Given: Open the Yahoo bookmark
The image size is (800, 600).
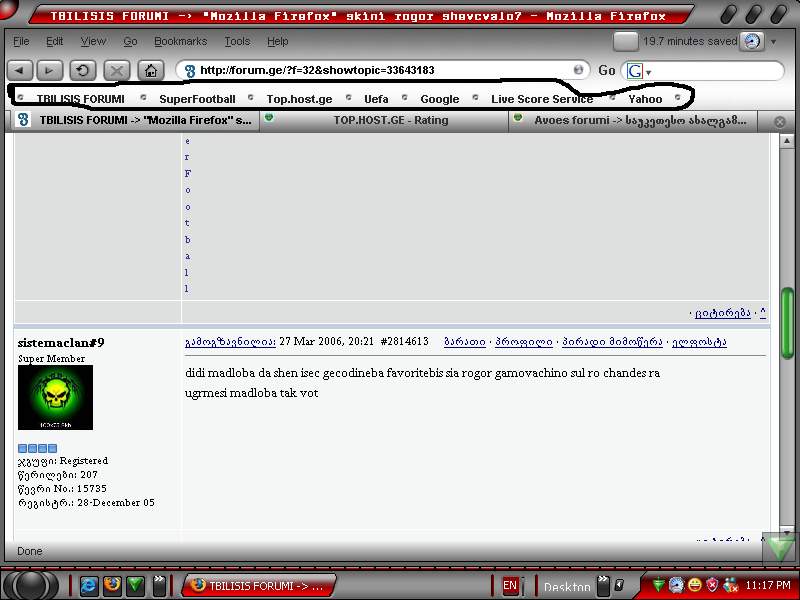Looking at the screenshot, I should click(x=645, y=99).
